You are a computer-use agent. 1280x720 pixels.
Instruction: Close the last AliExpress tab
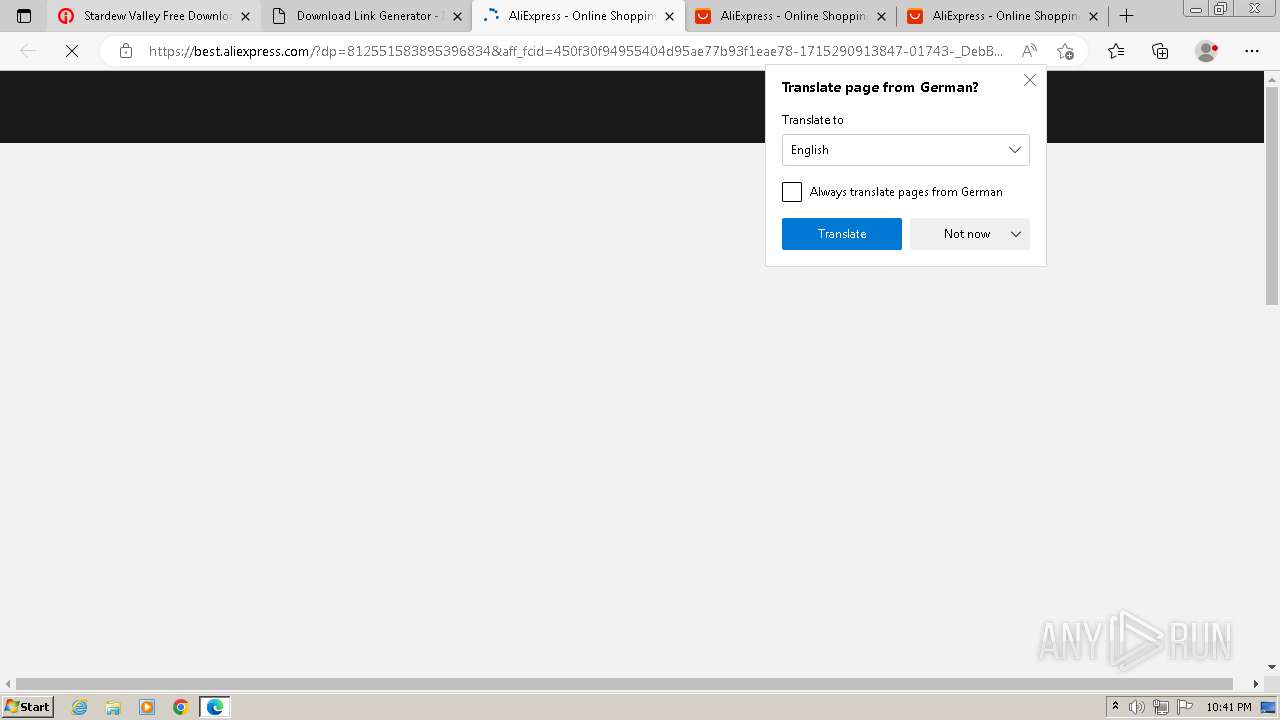(x=1093, y=16)
